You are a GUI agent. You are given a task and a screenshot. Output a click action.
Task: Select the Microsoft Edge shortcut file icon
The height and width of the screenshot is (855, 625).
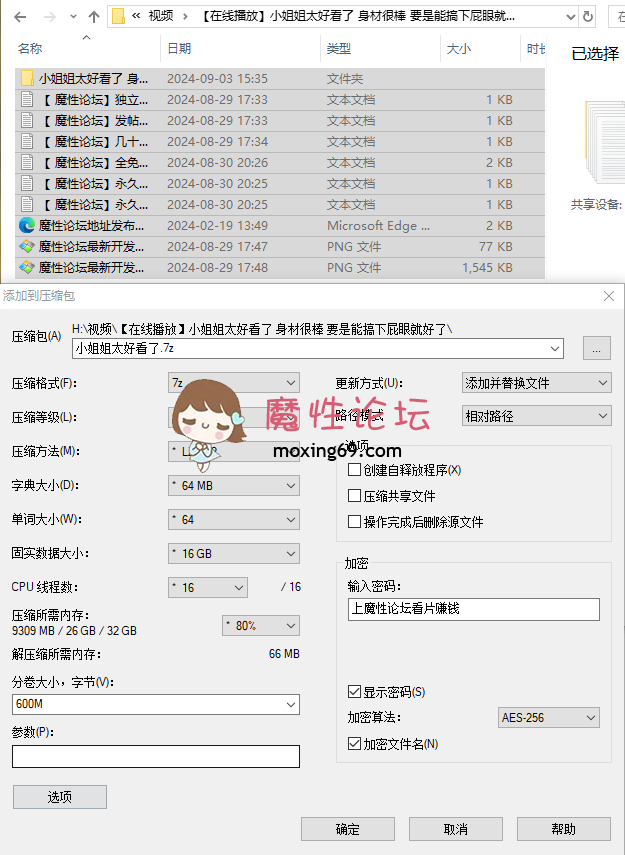(27, 225)
